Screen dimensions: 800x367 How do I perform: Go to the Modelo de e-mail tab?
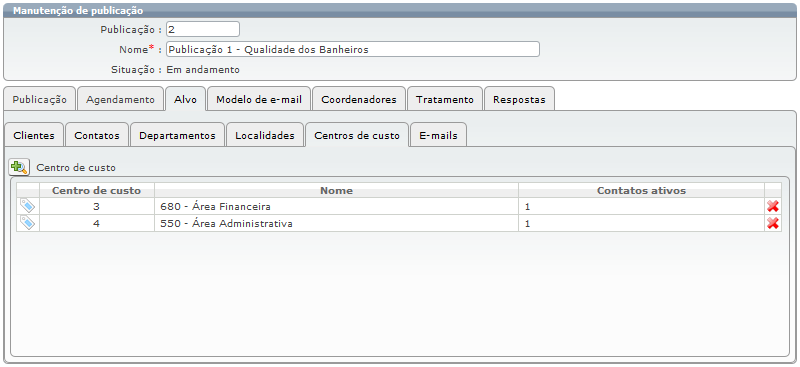coord(259,99)
